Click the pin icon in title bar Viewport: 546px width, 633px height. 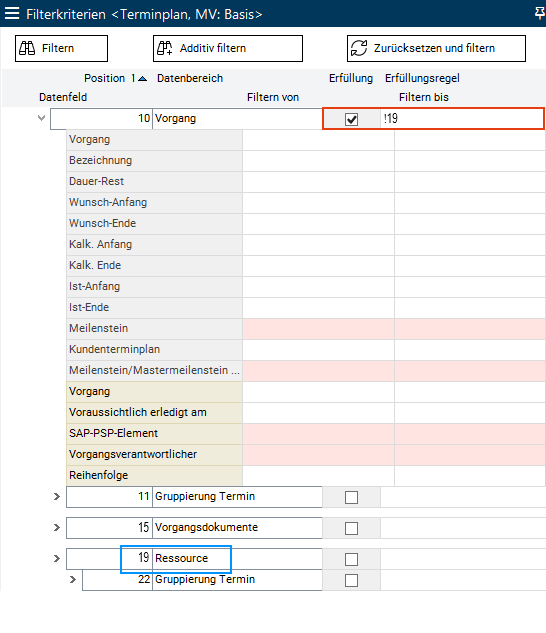[x=540, y=13]
